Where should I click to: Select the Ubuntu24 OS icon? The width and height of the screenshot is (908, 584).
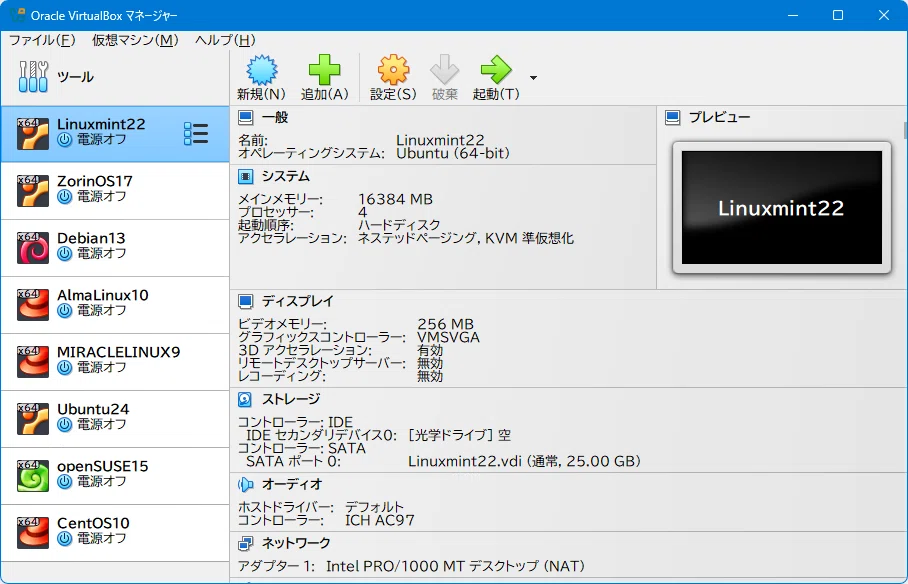32,419
